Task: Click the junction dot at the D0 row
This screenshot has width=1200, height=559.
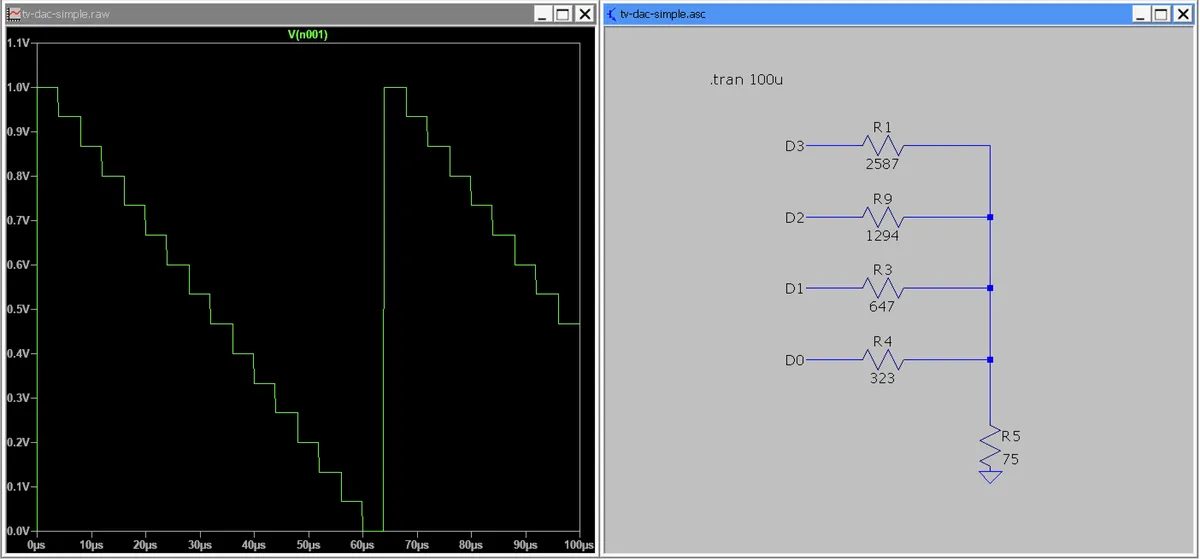Action: (x=990, y=360)
